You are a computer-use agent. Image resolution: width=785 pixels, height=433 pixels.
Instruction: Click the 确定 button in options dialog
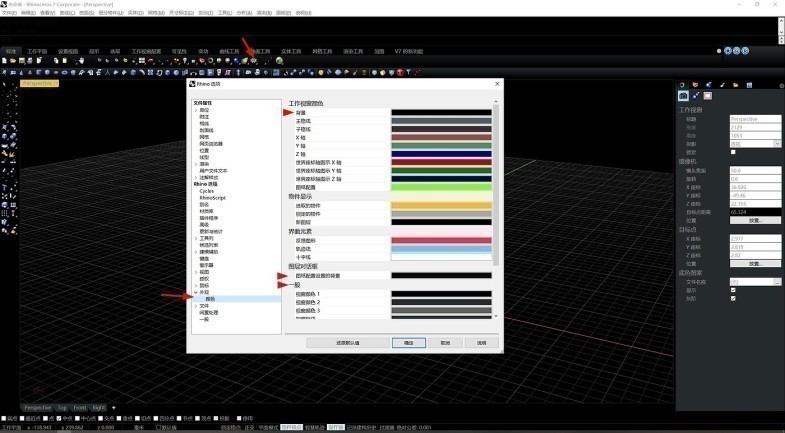coord(409,342)
